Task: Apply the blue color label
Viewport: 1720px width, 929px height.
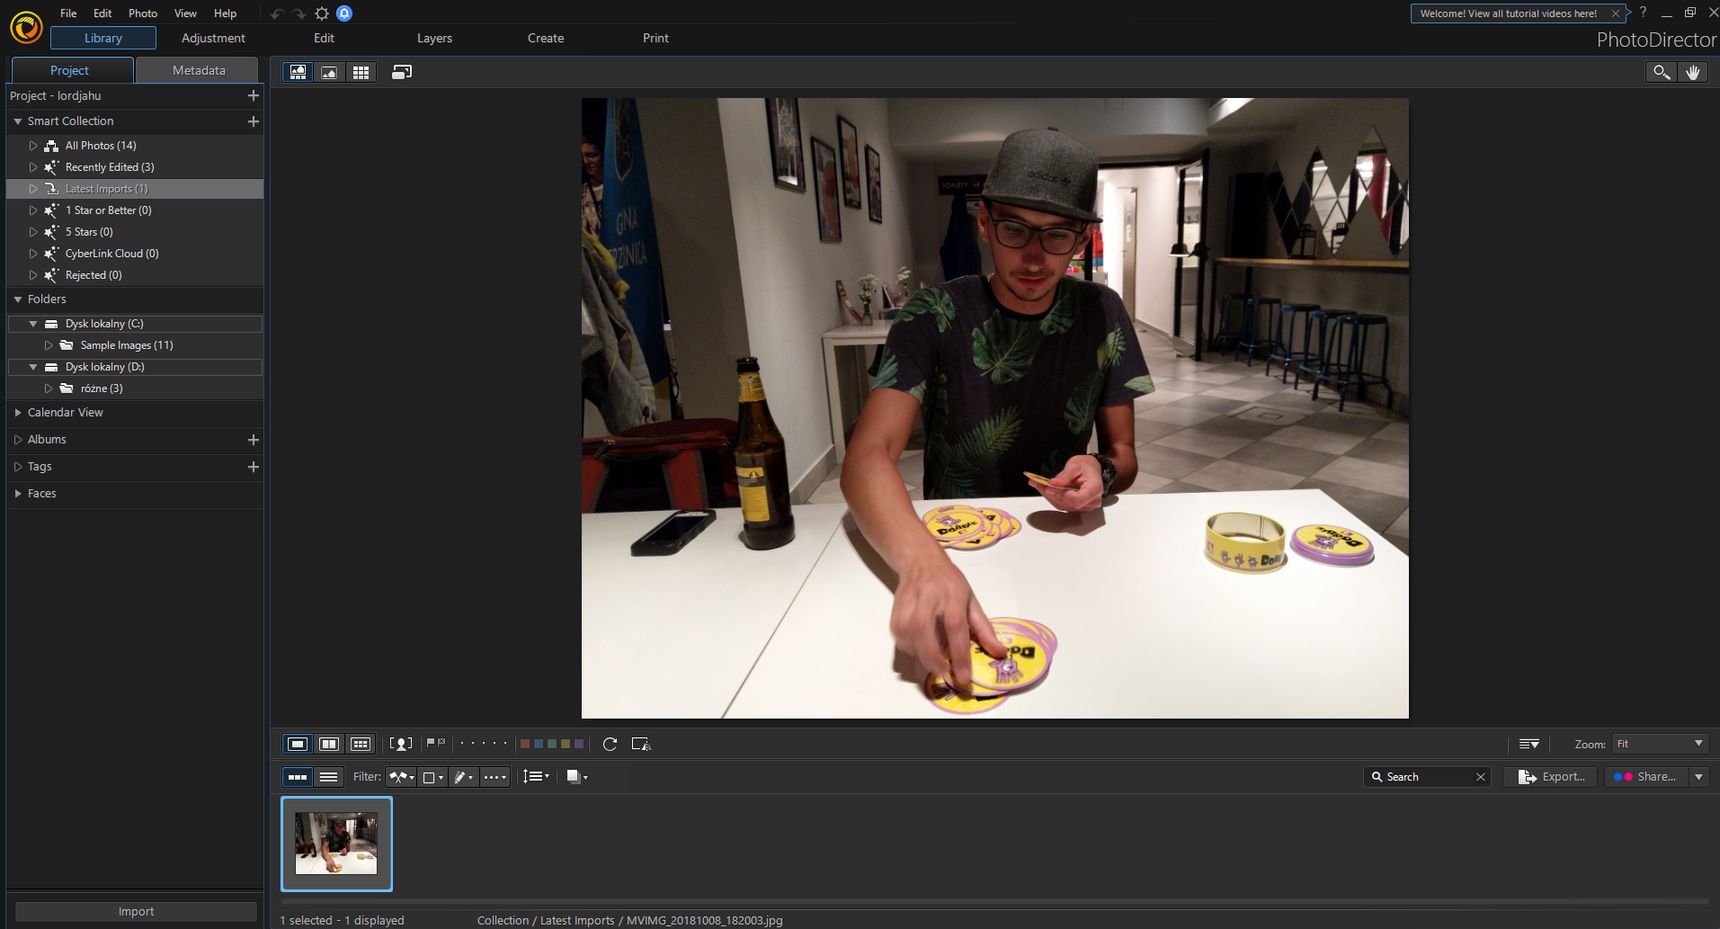Action: [x=538, y=744]
